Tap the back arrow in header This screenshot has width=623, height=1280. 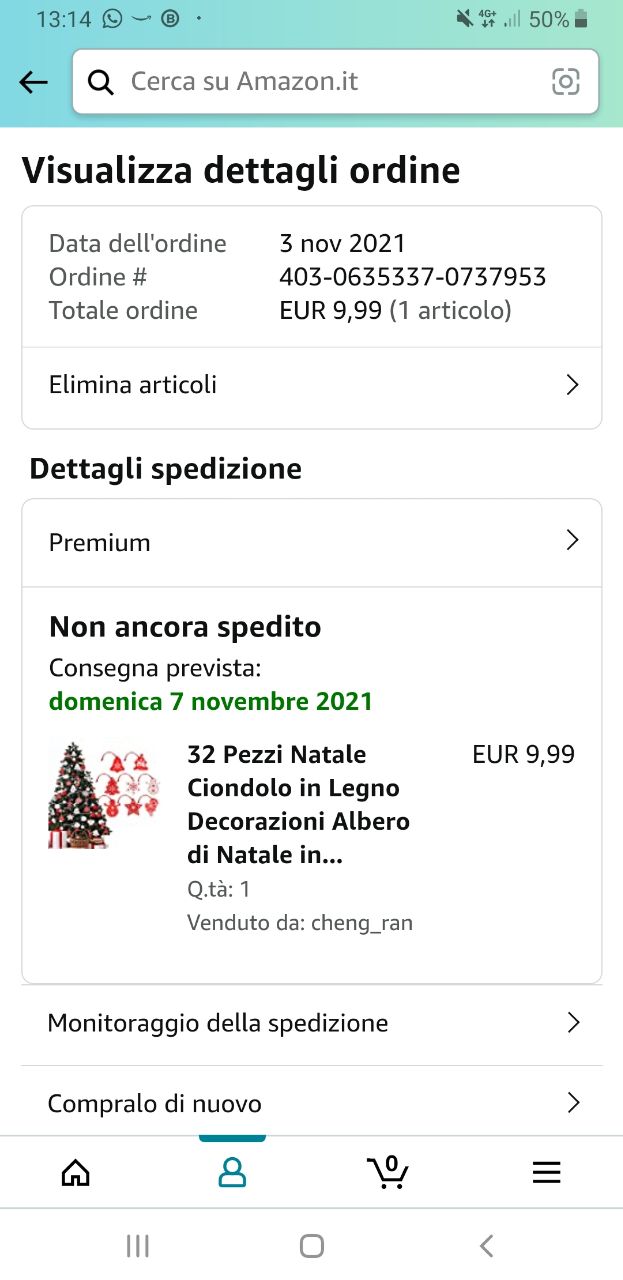[x=34, y=82]
